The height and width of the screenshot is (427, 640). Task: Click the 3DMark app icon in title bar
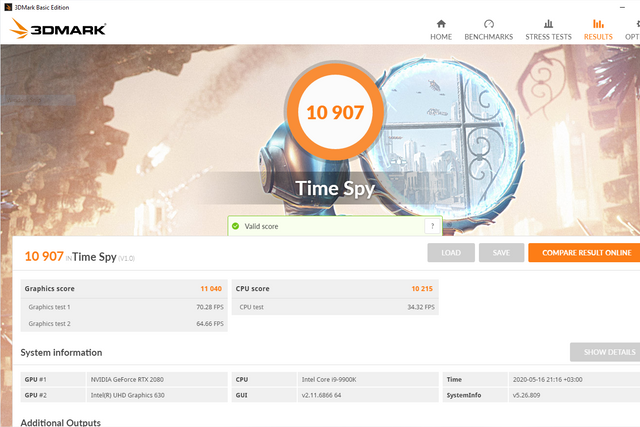tap(8, 7)
